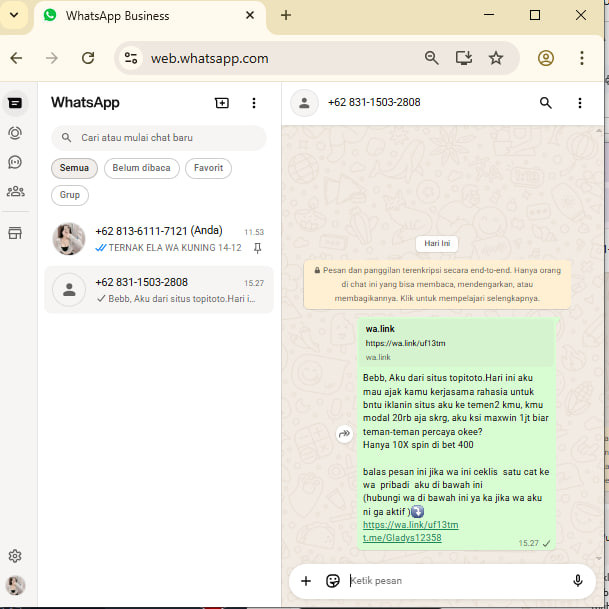
Task: Open chat +62 813-6111-7121 (Anda)
Action: 159,239
